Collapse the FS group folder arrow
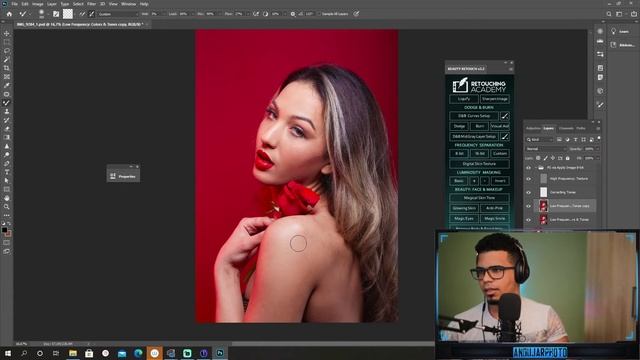 536,168
